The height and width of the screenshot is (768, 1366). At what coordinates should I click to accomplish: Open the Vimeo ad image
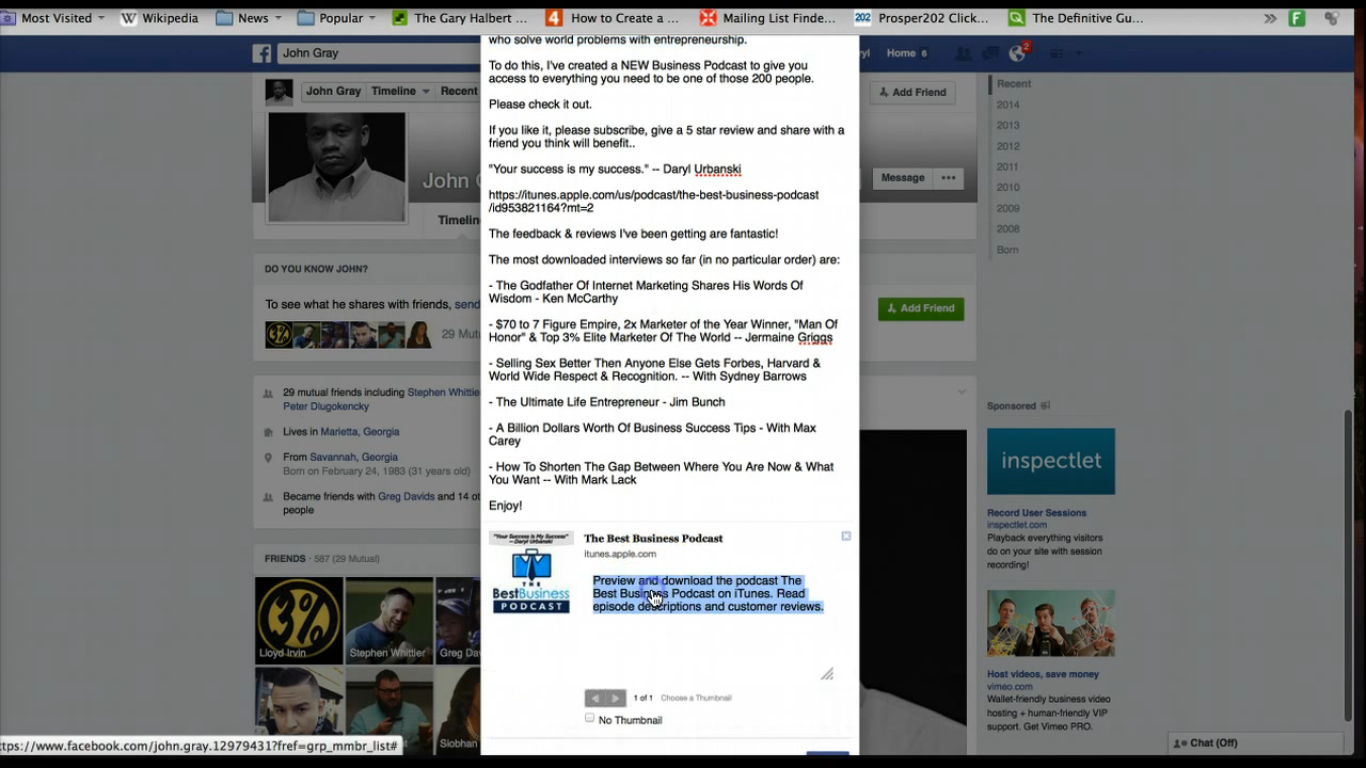click(x=1051, y=623)
